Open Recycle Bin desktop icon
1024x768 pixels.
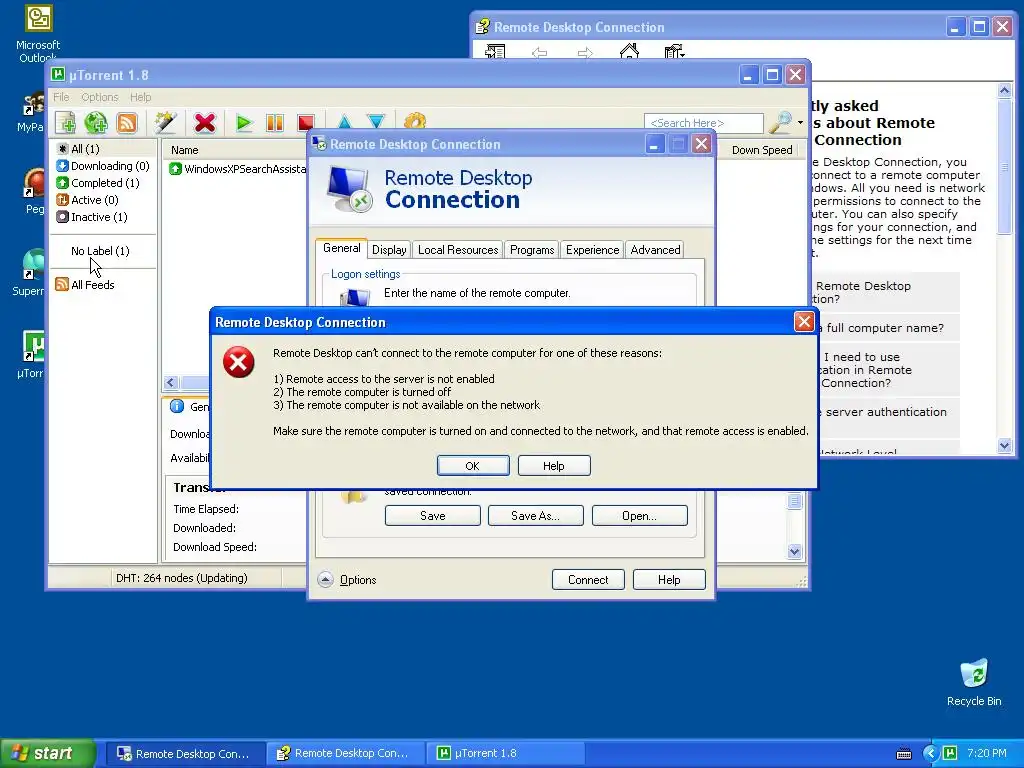974,682
